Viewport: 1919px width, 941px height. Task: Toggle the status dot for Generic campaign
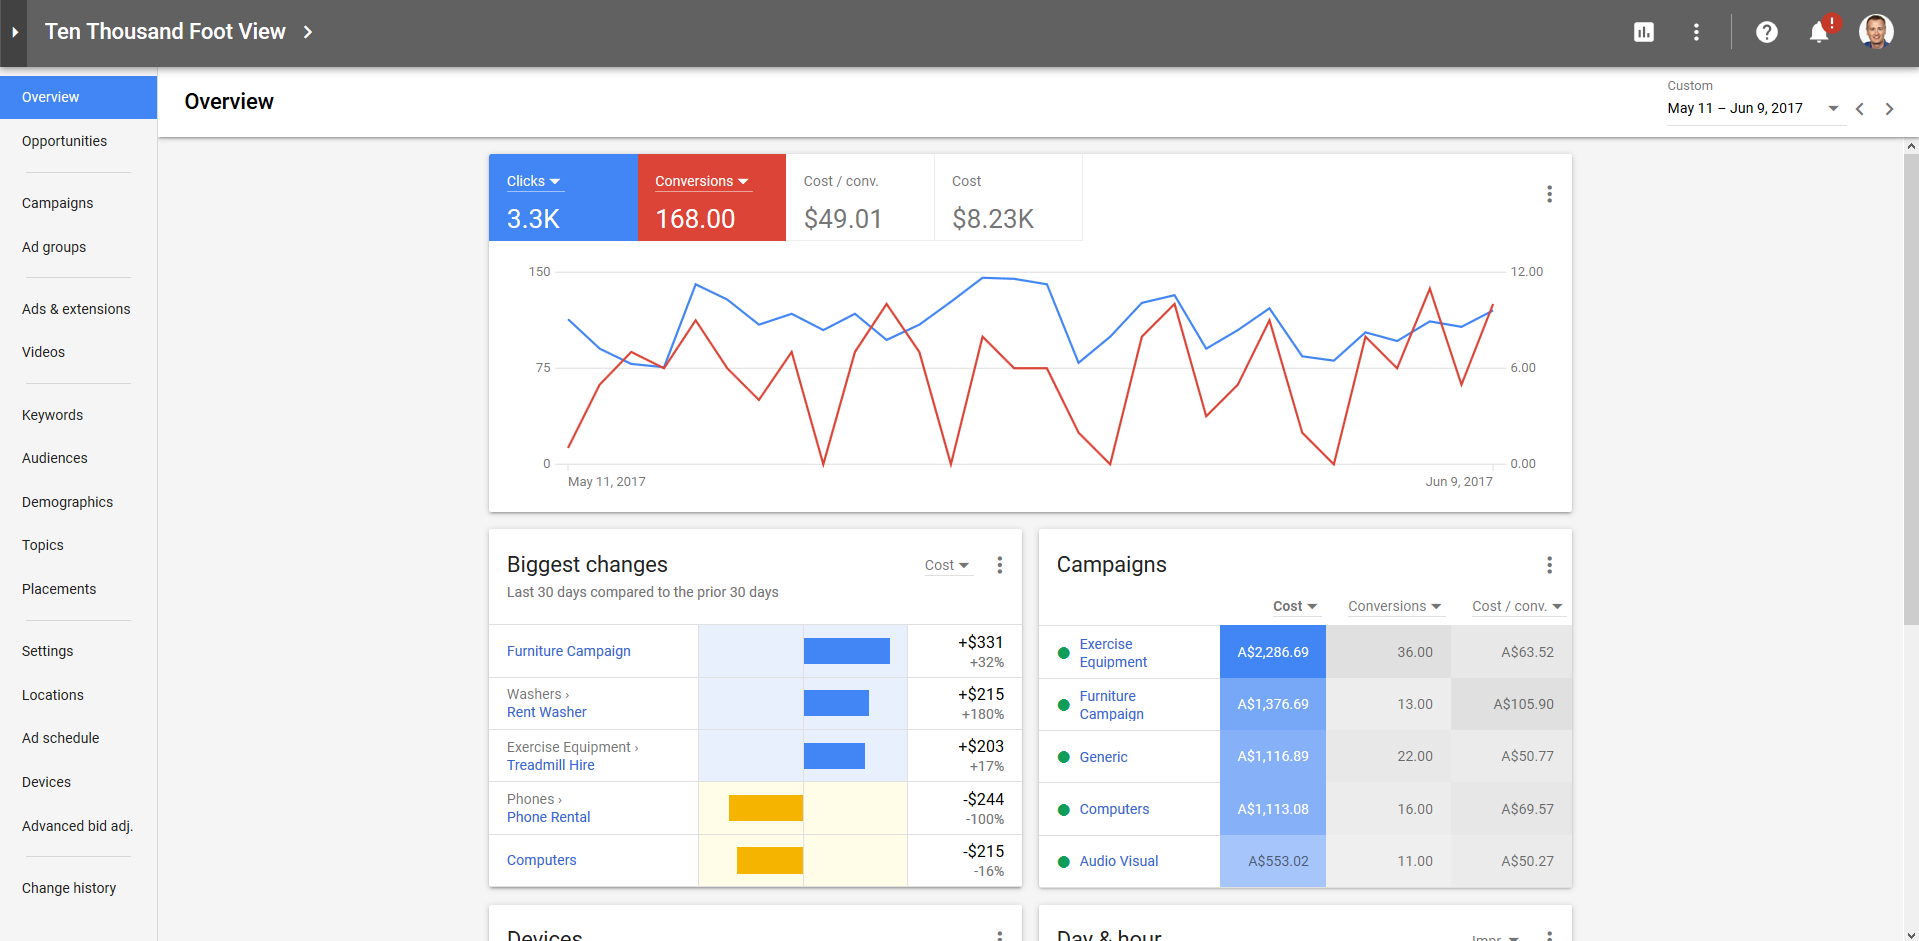[1062, 757]
